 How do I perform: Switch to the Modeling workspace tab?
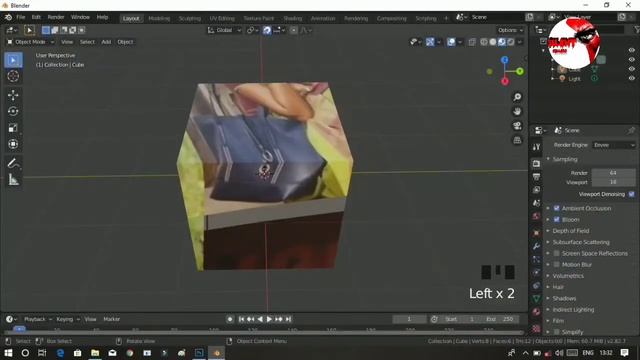tap(159, 18)
